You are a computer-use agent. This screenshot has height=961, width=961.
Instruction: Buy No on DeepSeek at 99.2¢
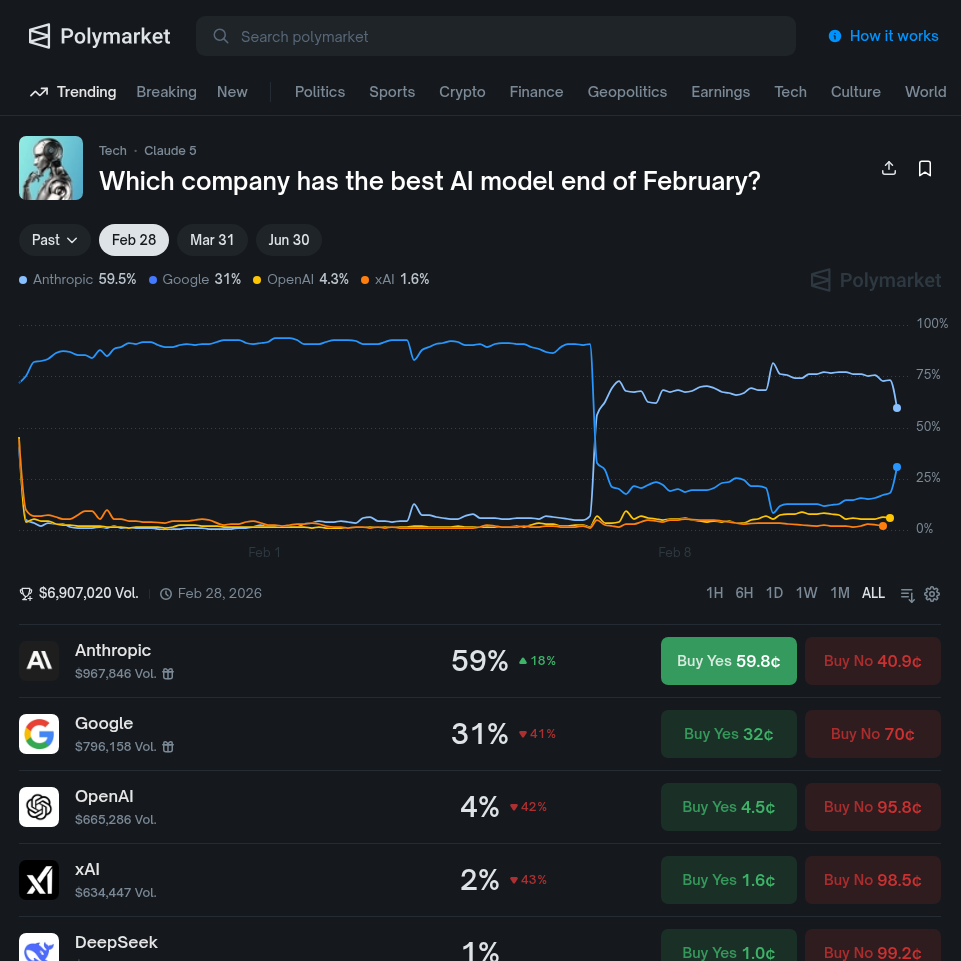[x=873, y=946]
